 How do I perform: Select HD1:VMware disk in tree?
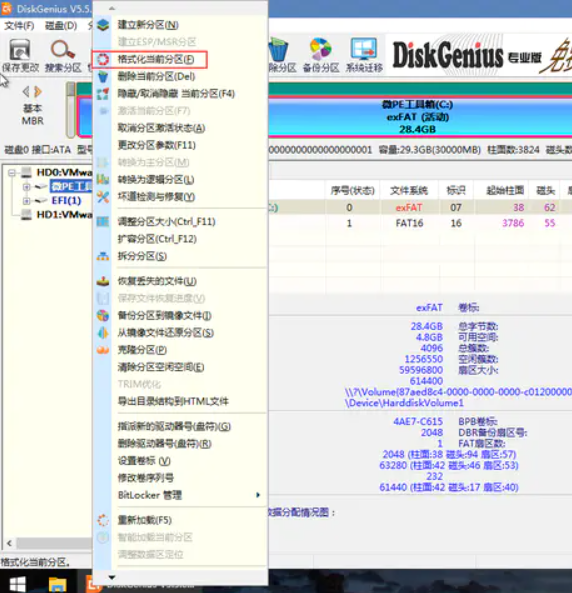[64, 215]
